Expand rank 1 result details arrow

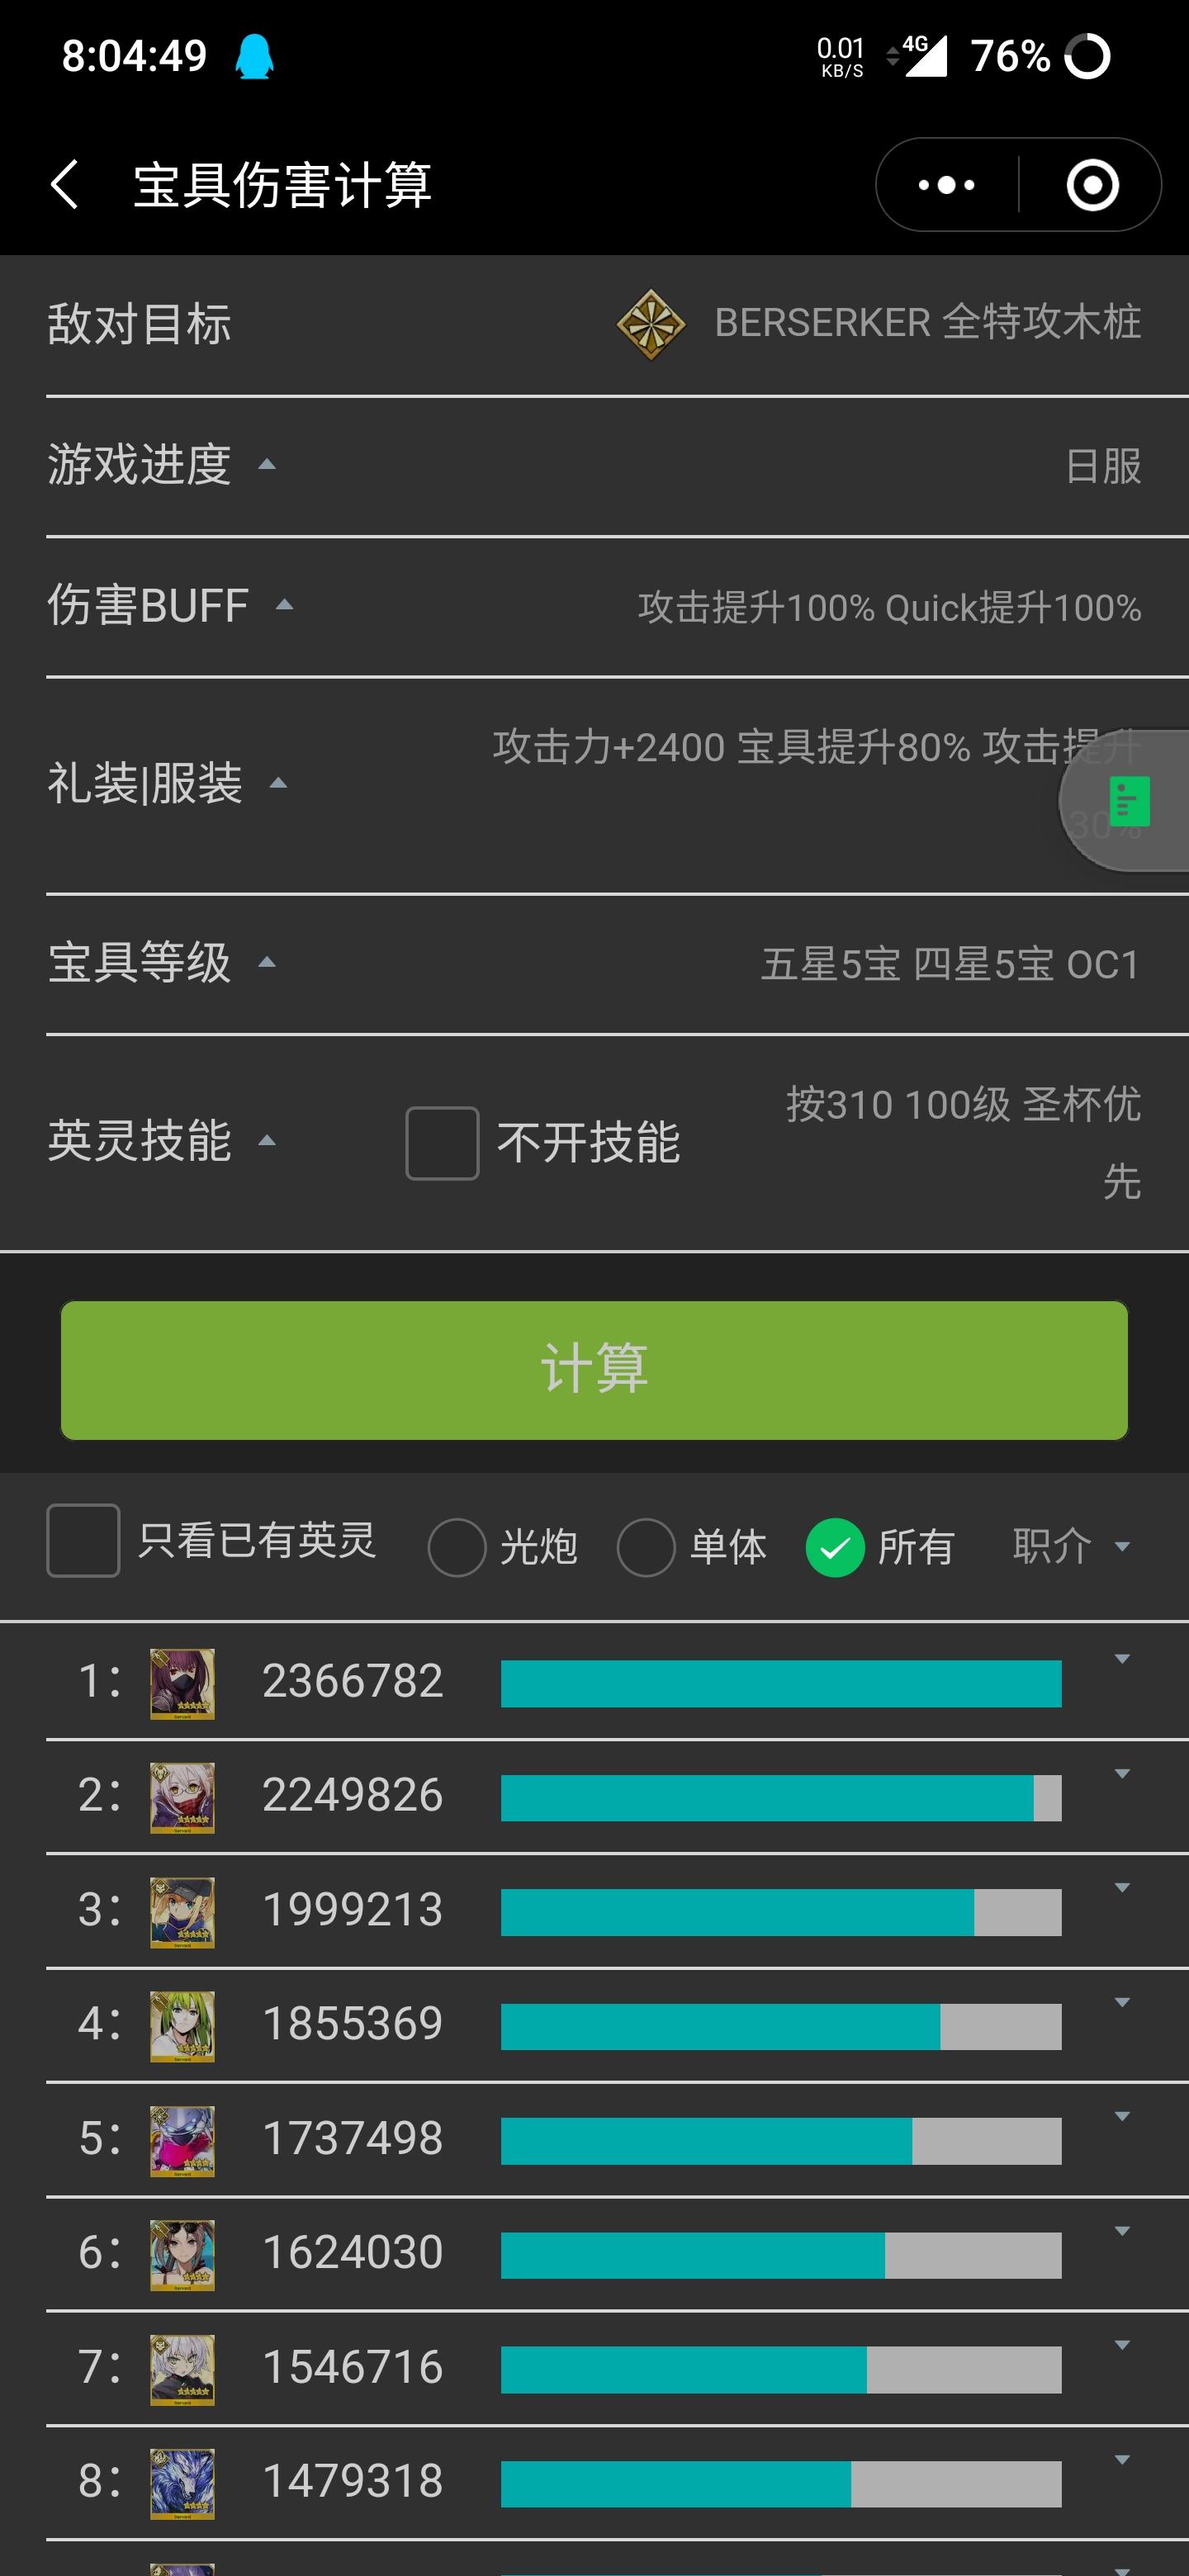(1122, 1659)
